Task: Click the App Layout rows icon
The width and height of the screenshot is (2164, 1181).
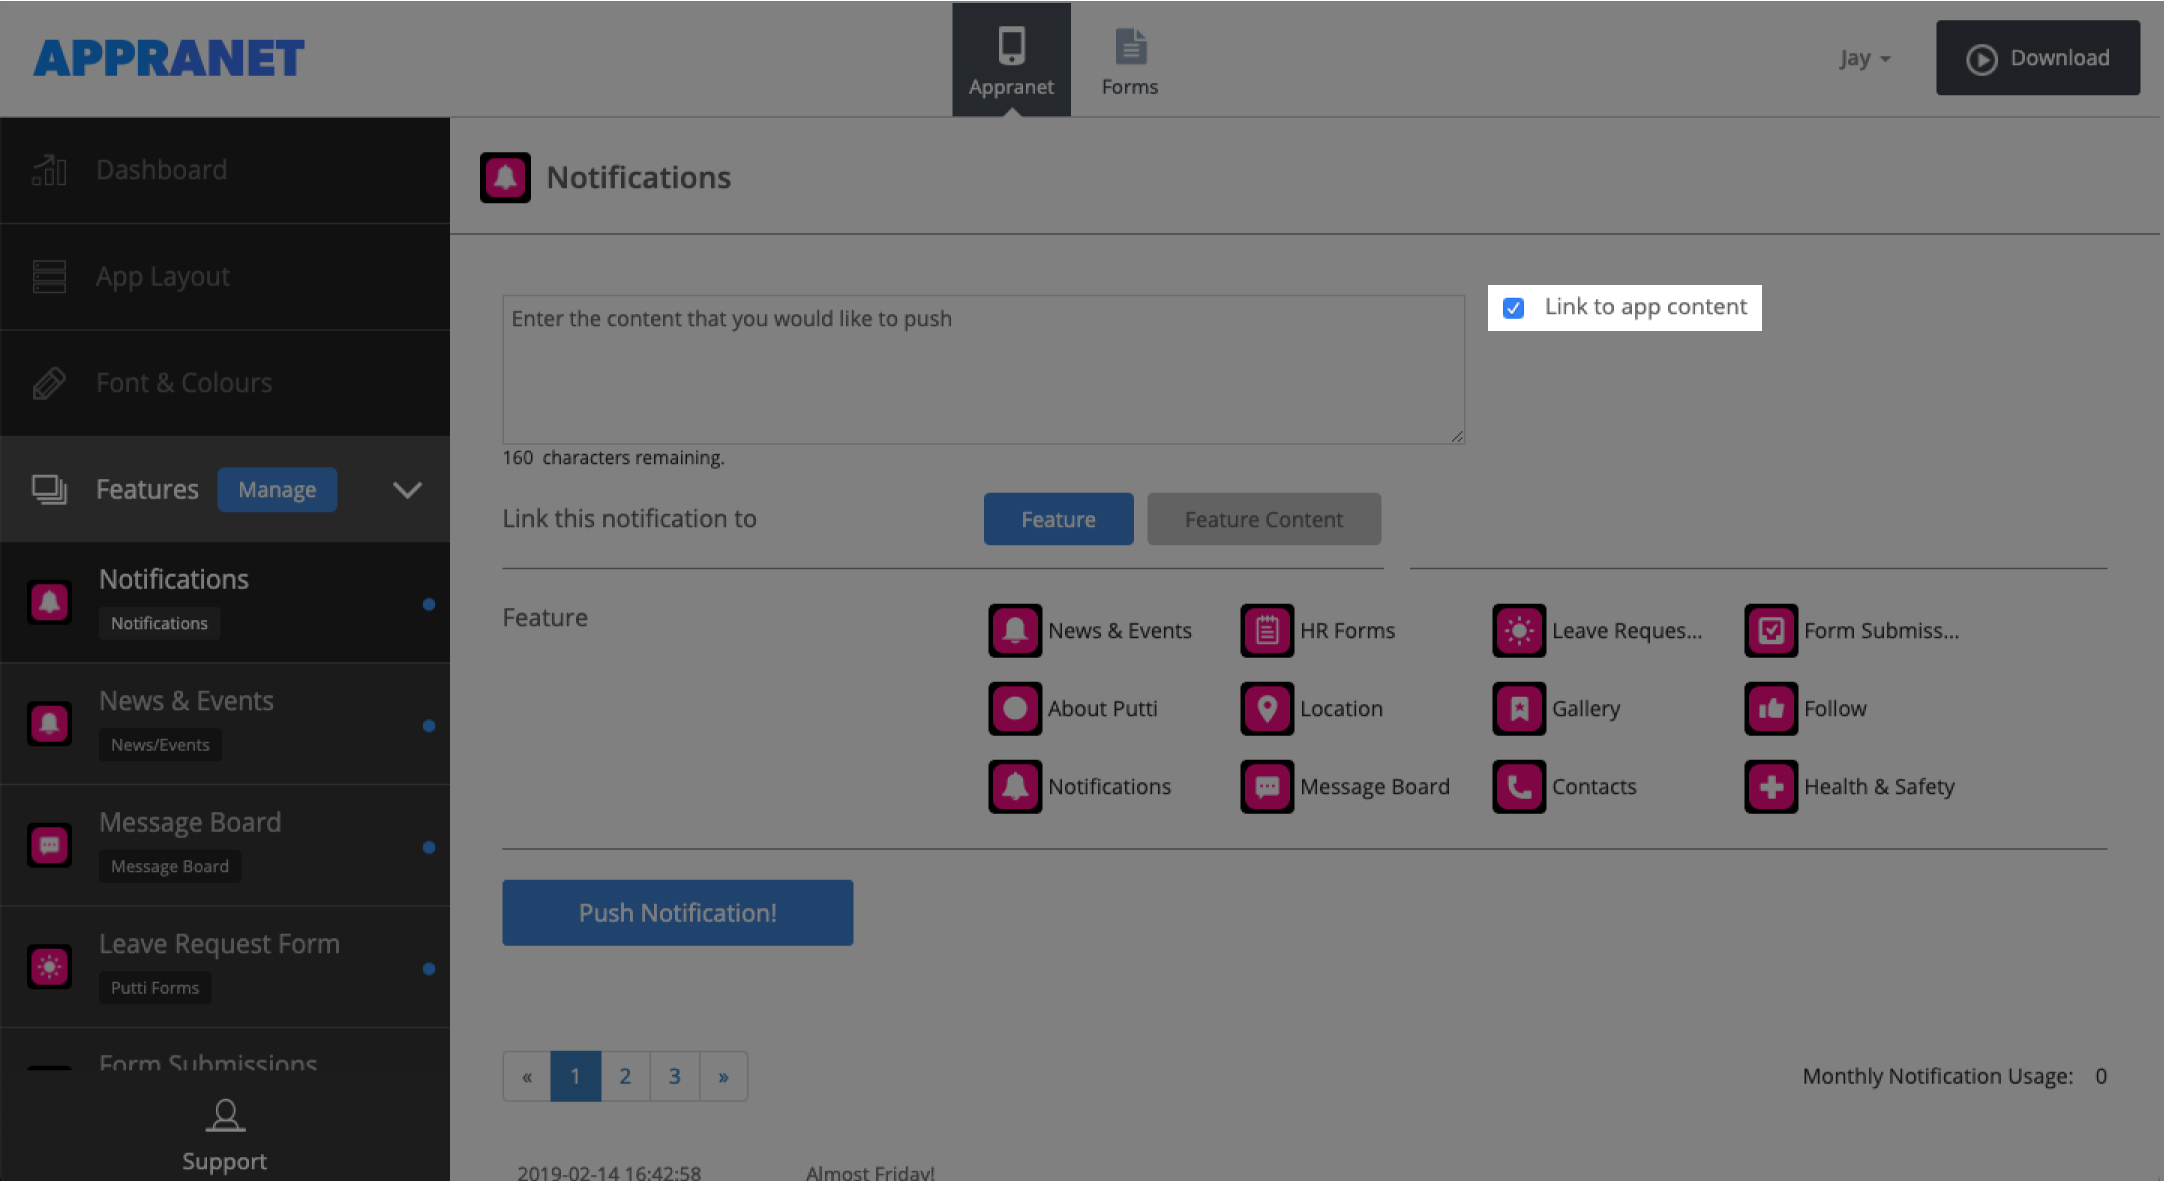Action: coord(49,277)
